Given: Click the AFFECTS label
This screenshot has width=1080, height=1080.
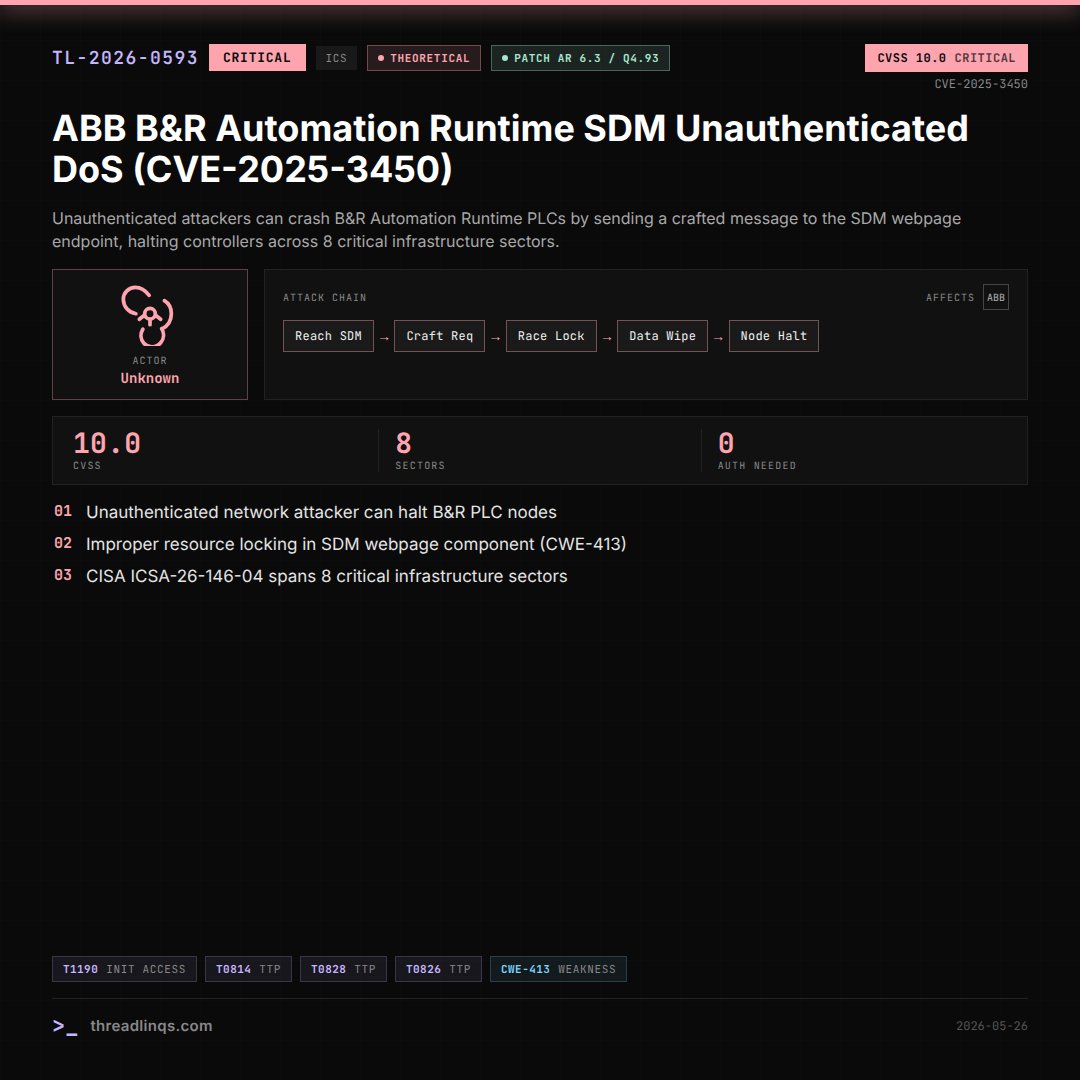Looking at the screenshot, I should pos(950,298).
